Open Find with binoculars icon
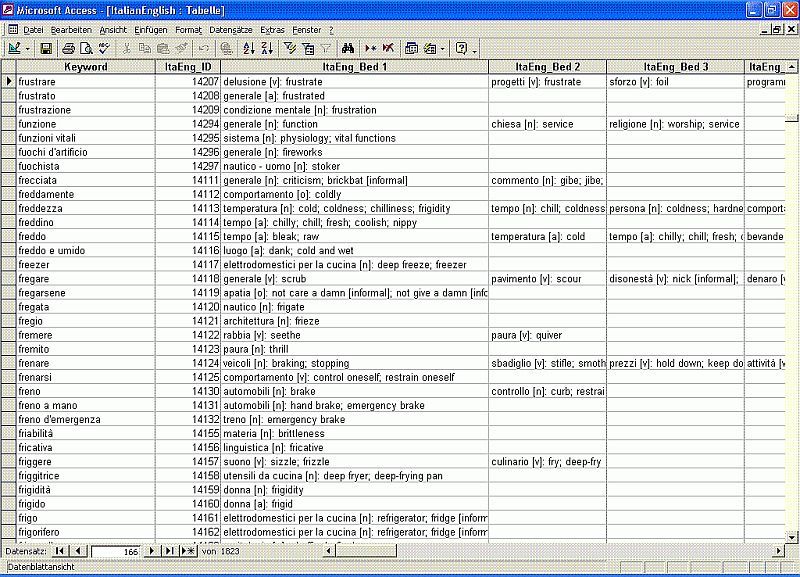This screenshot has height=577, width=800. point(348,48)
